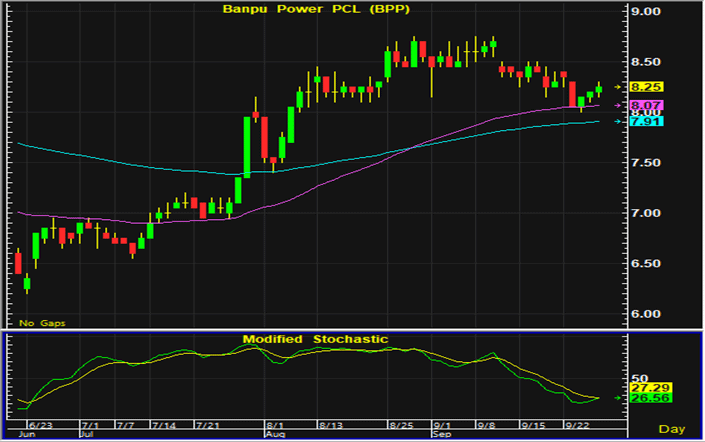This screenshot has width=705, height=442.
Task: Click the Sep month label
Action: 440,436
